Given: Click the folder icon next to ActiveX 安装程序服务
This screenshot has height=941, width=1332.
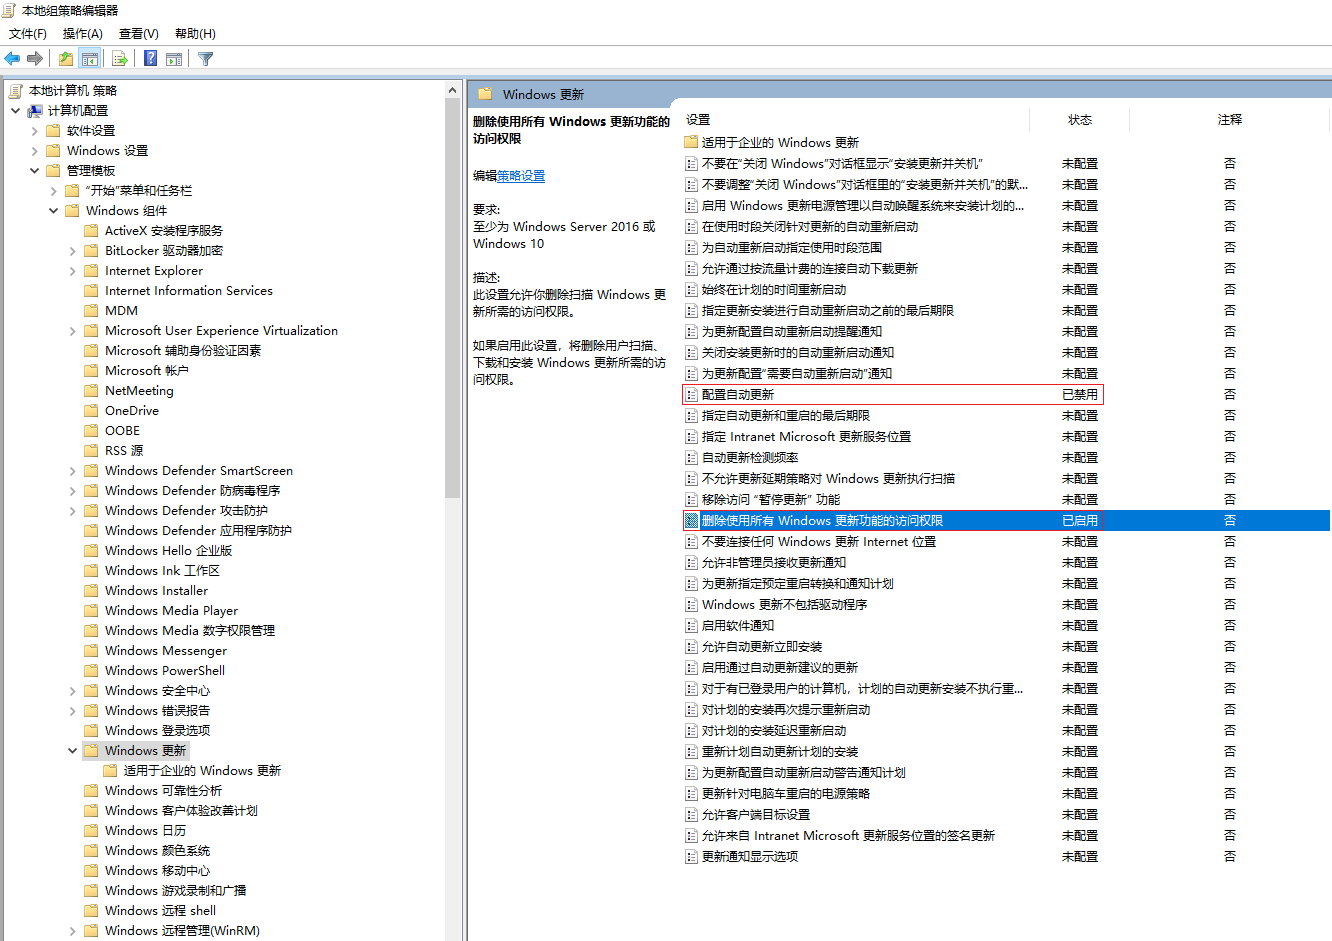Looking at the screenshot, I should point(92,231).
